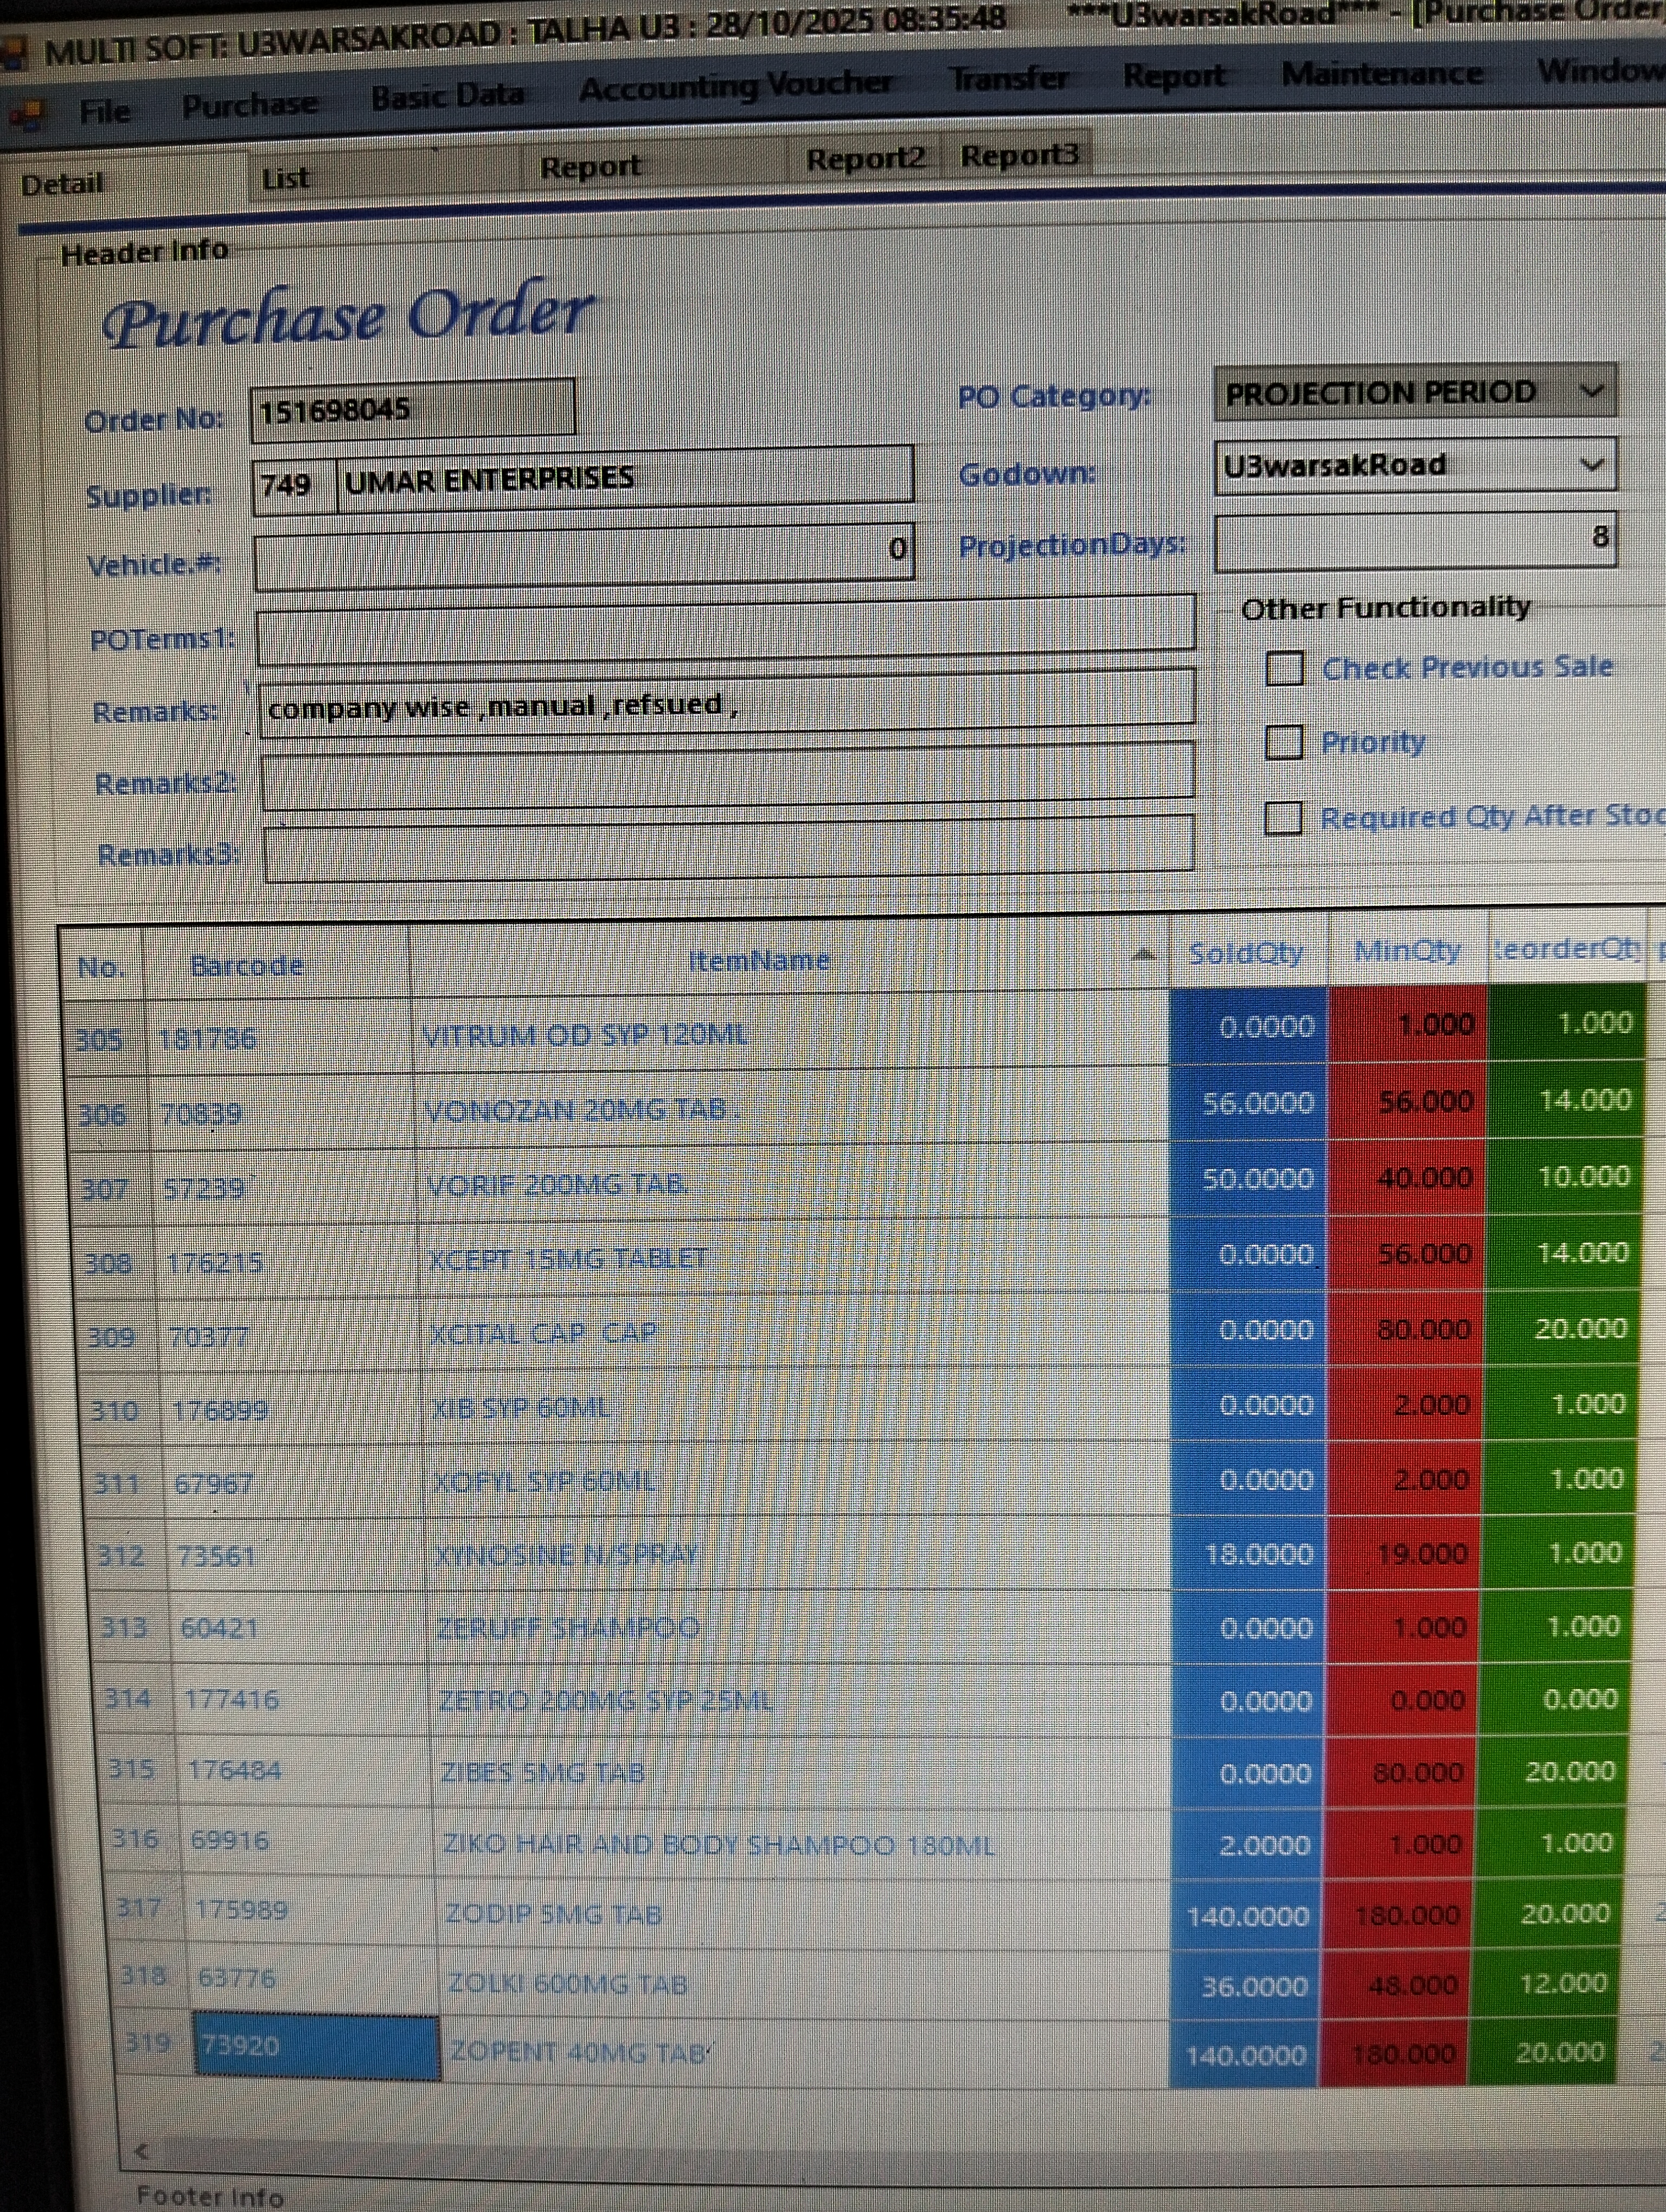Click the app icon beside the File menu
The width and height of the screenshot is (1666, 2212).
[x=26, y=115]
